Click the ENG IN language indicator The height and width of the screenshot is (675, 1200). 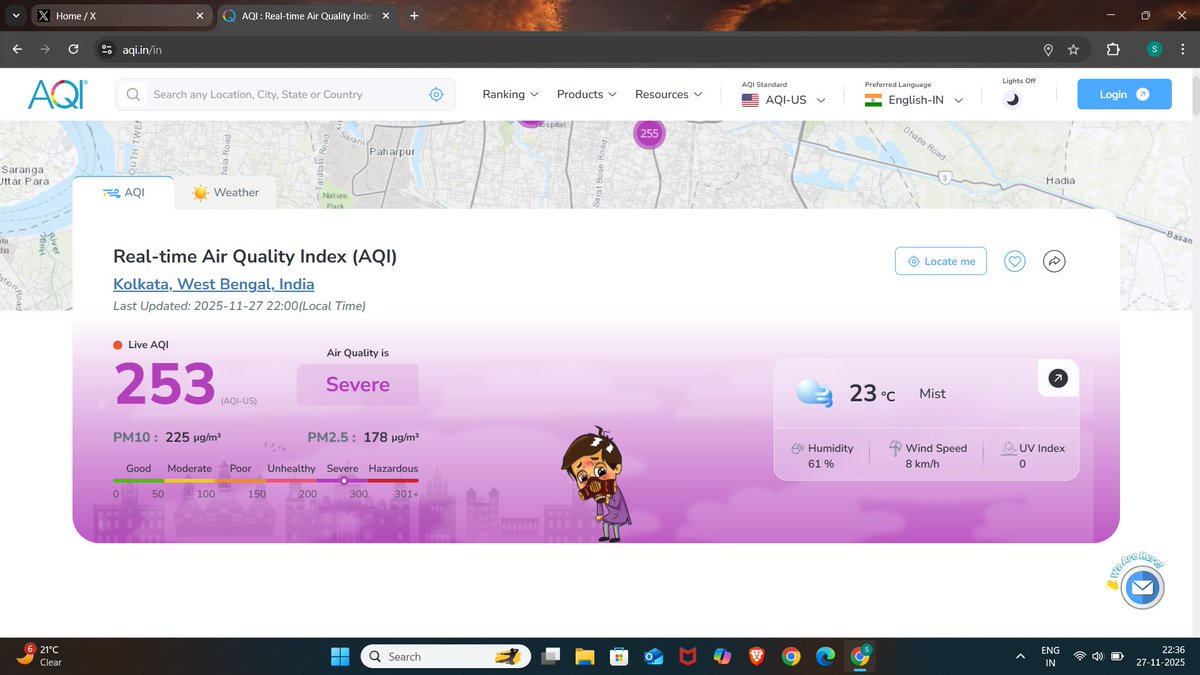pos(1050,656)
